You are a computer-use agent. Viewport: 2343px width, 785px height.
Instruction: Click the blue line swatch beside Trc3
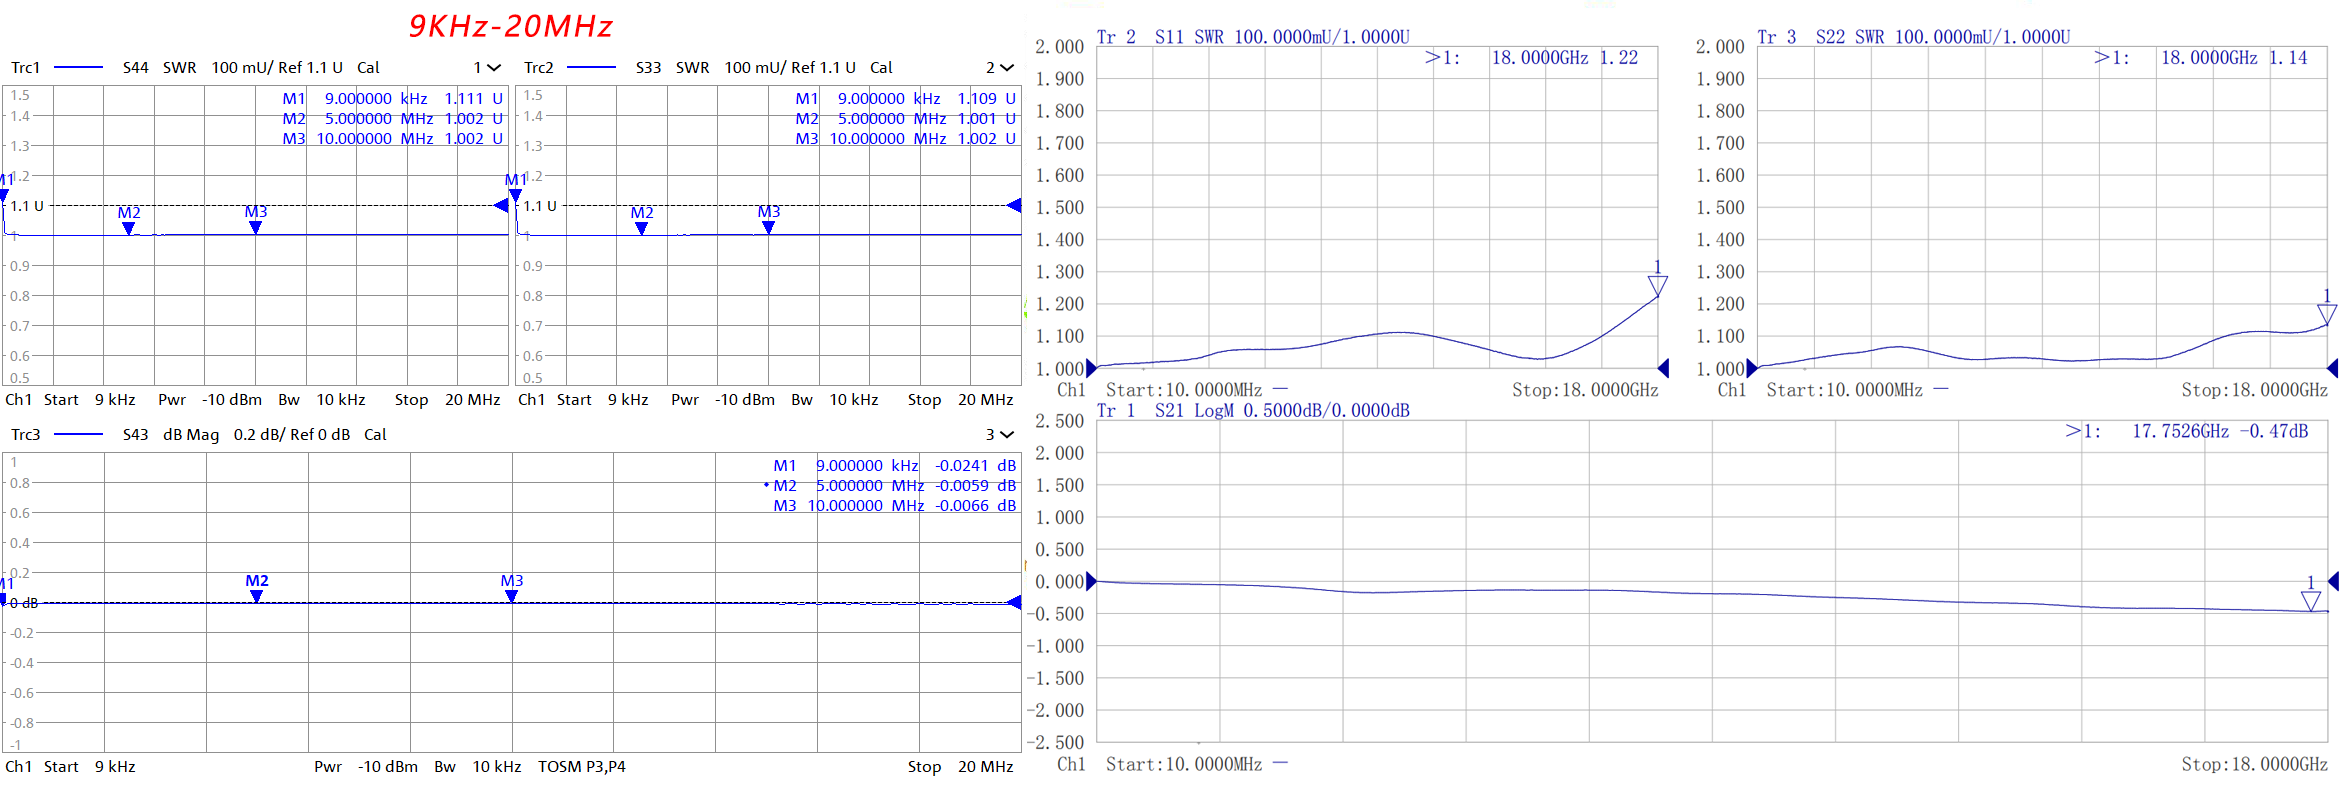click(x=78, y=435)
